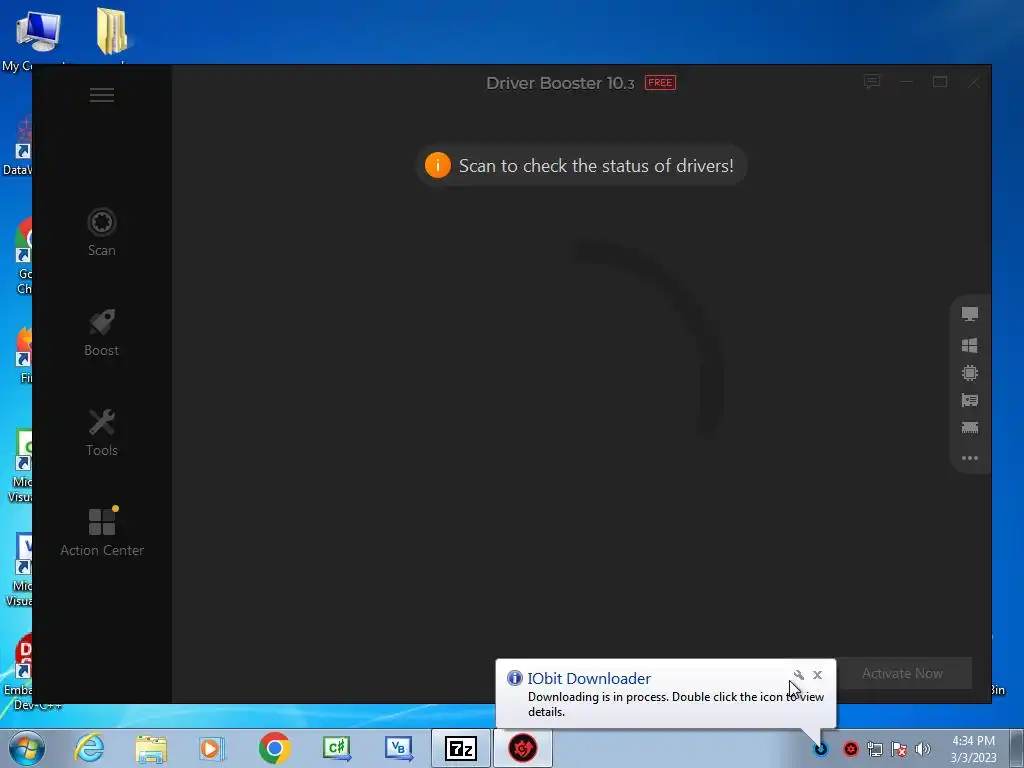Open Windows Explorer from taskbar
This screenshot has height=768, width=1024.
(151, 748)
